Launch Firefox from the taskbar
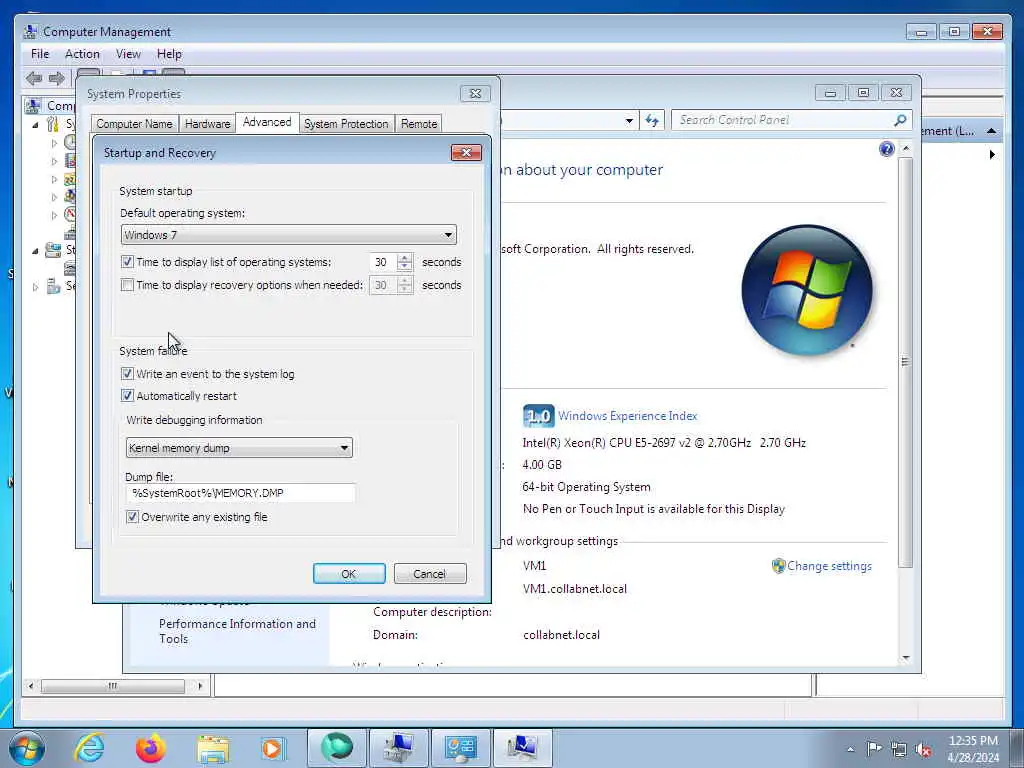This screenshot has width=1024, height=768. pyautogui.click(x=150, y=748)
